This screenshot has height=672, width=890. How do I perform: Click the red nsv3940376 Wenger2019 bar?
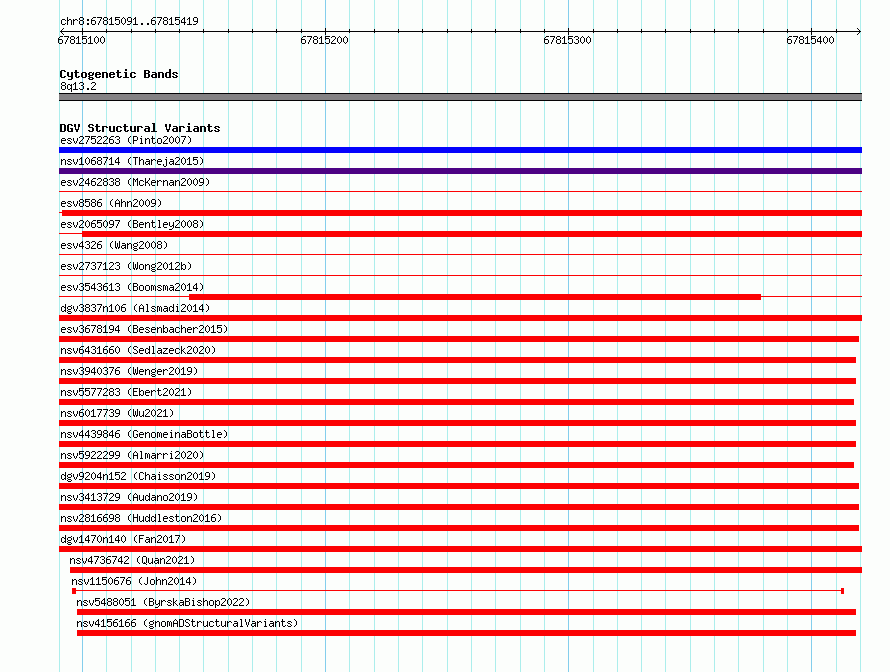(457, 381)
